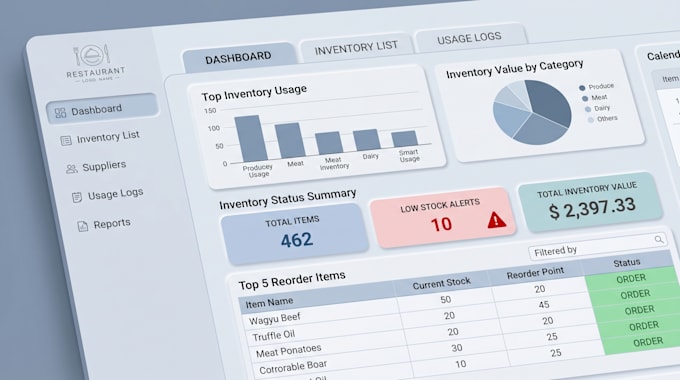Screen dimensions: 680x380
Task: Click the Smart Usage bar
Action: click(404, 138)
